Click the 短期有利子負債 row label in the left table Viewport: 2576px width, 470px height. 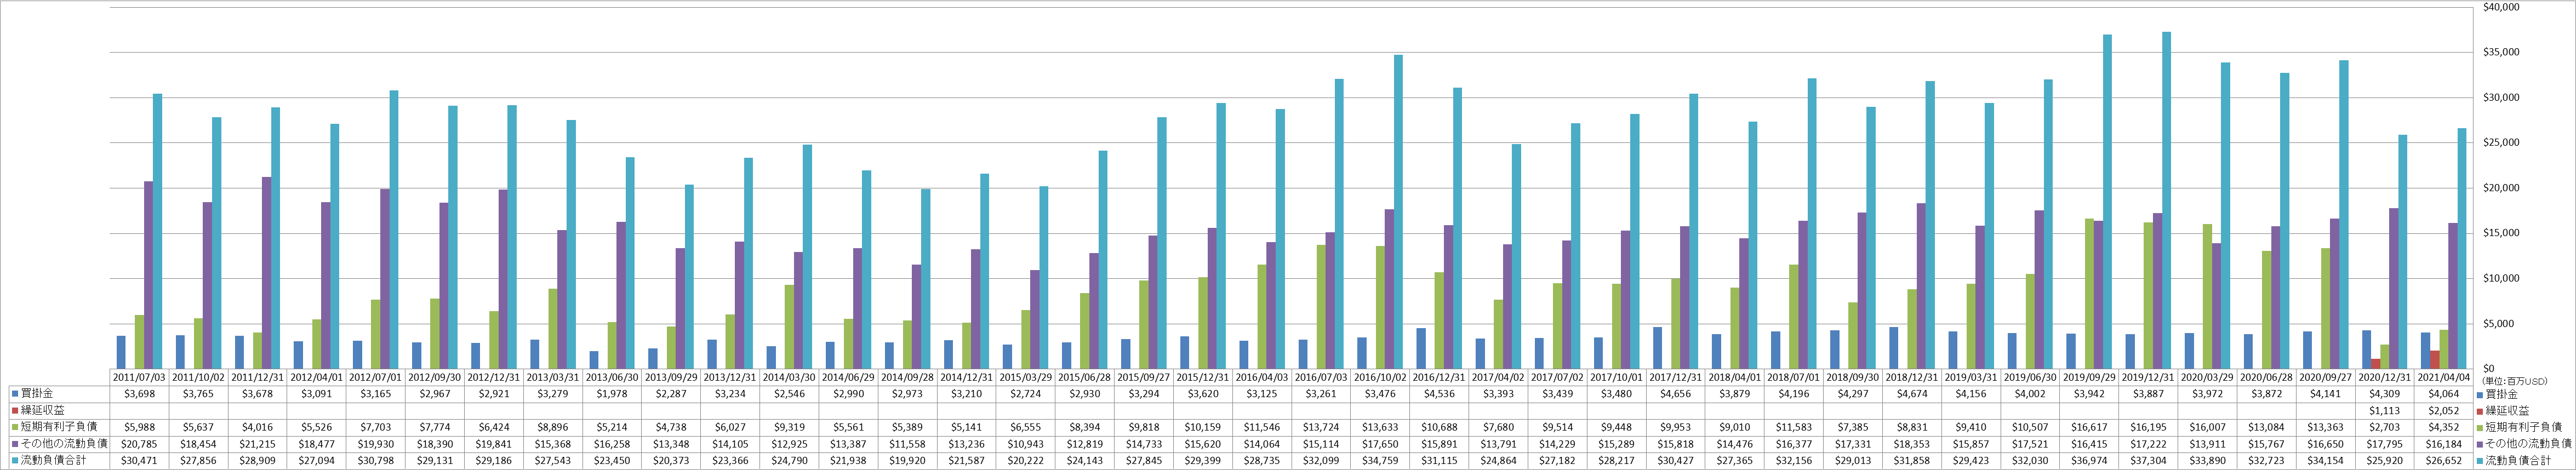[59, 427]
